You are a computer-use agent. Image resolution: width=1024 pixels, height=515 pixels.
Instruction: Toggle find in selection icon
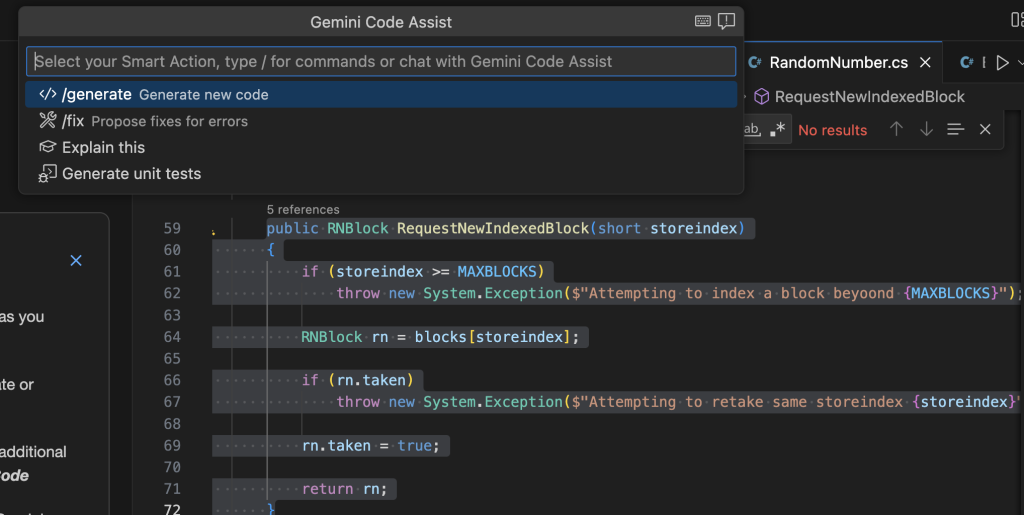955,129
